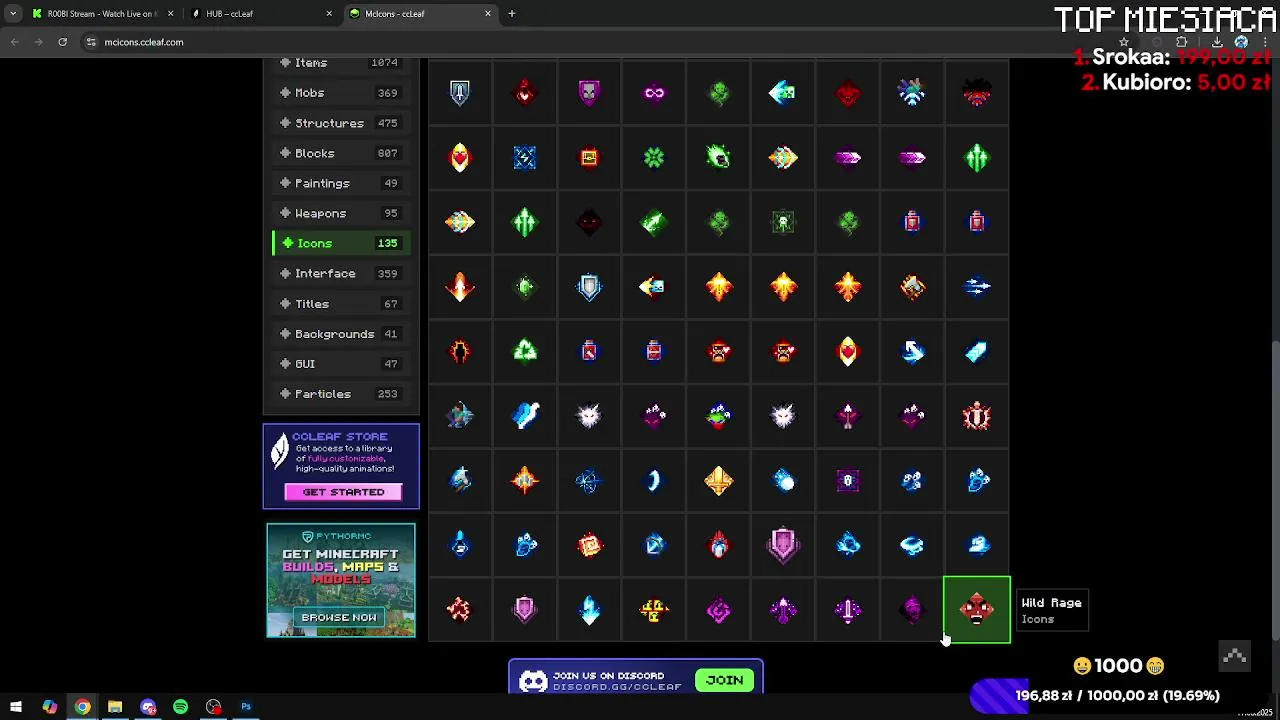Select the green skull in square frame icon

783,222
